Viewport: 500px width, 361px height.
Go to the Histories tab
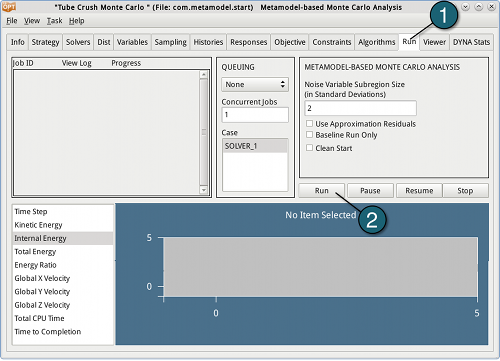[208, 42]
